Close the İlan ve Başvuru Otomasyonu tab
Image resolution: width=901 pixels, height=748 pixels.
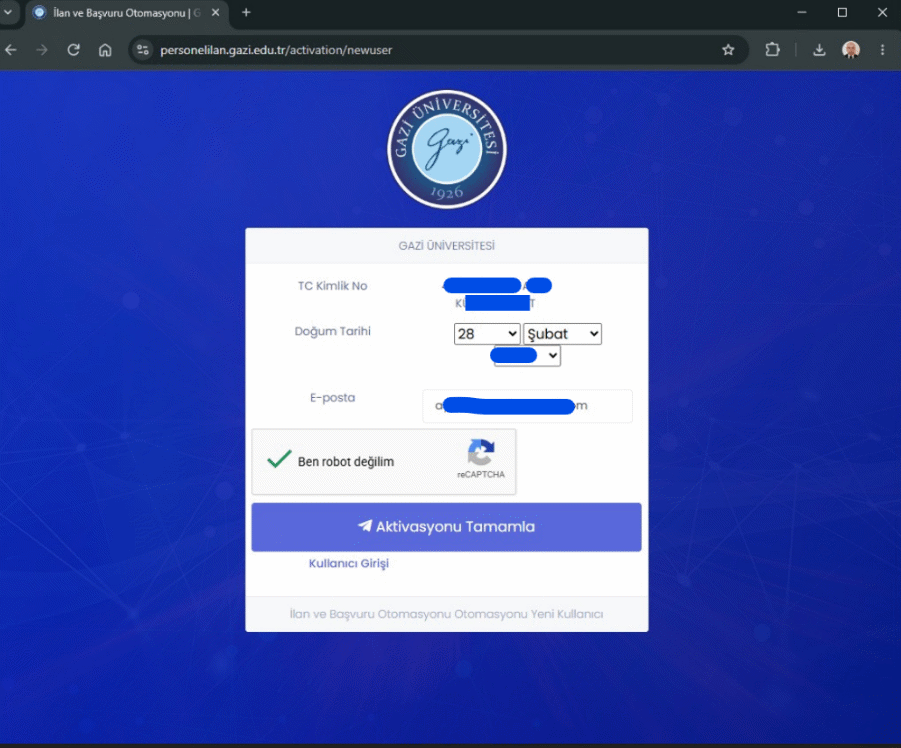215,12
